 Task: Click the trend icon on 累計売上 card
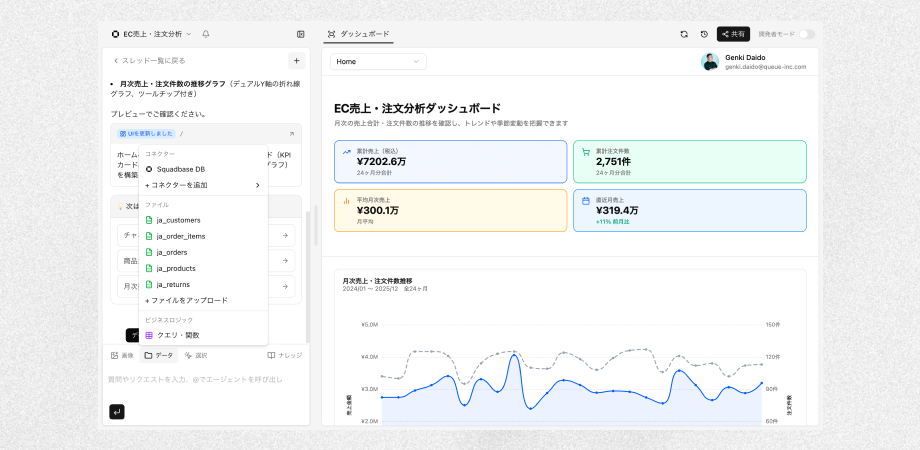point(347,152)
